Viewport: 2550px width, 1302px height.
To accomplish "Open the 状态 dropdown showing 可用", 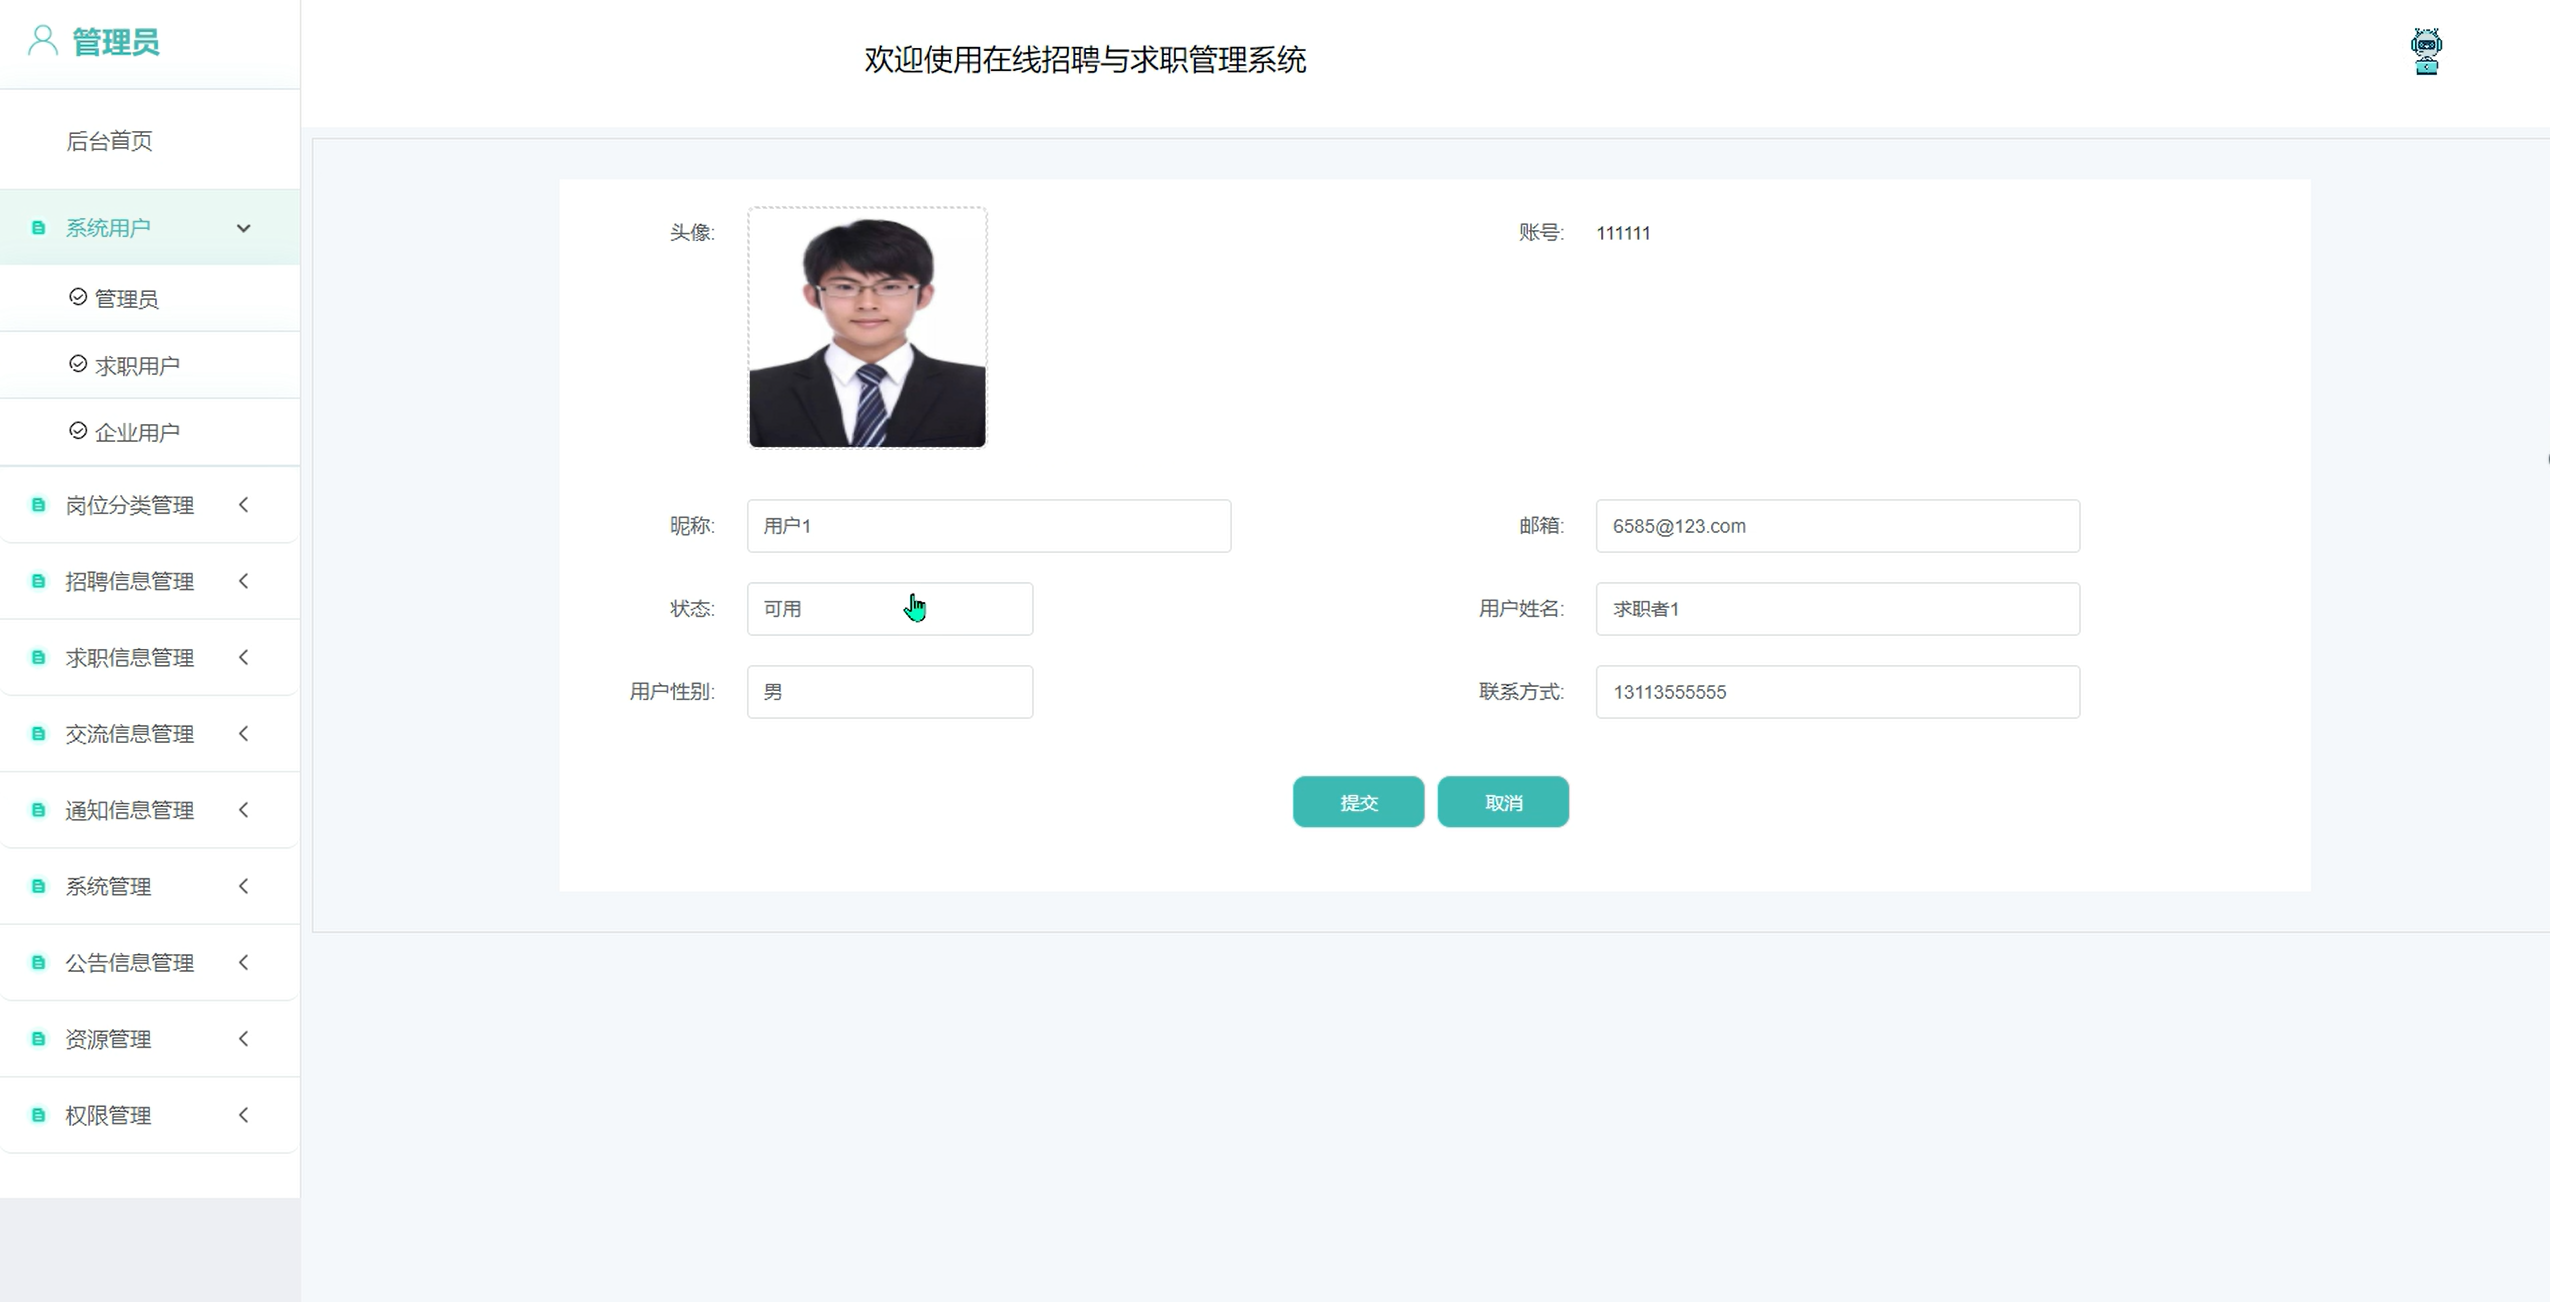I will [x=889, y=609].
